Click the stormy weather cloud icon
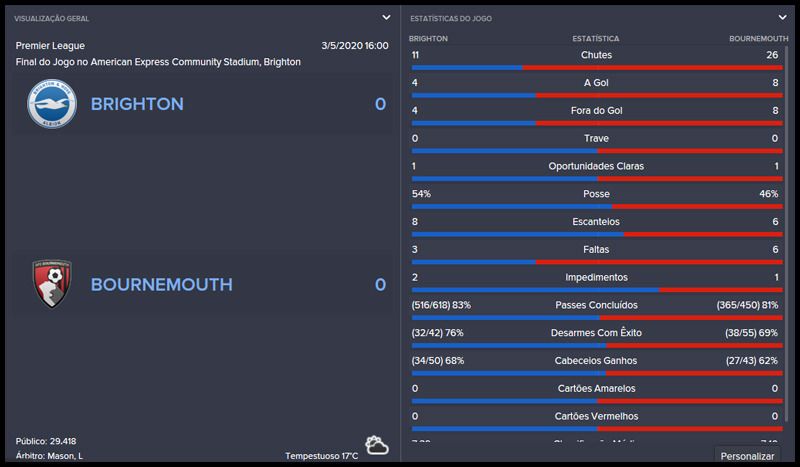Image resolution: width=800 pixels, height=467 pixels. pos(377,446)
